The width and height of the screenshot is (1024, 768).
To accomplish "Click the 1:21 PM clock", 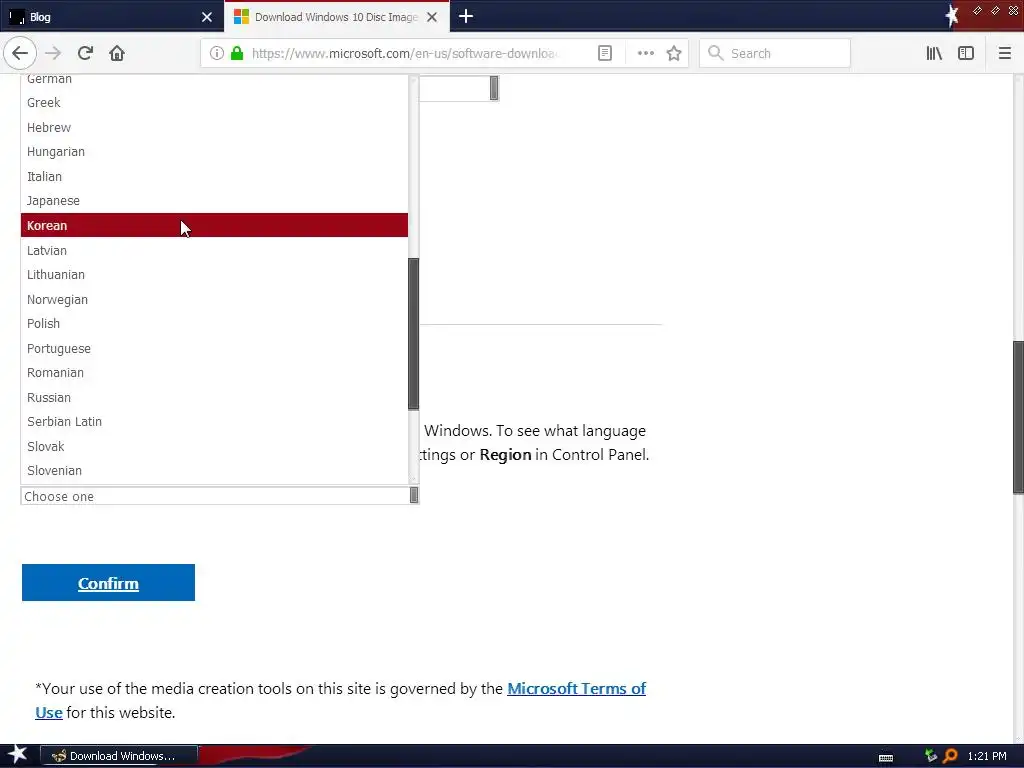I will pyautogui.click(x=987, y=756).
